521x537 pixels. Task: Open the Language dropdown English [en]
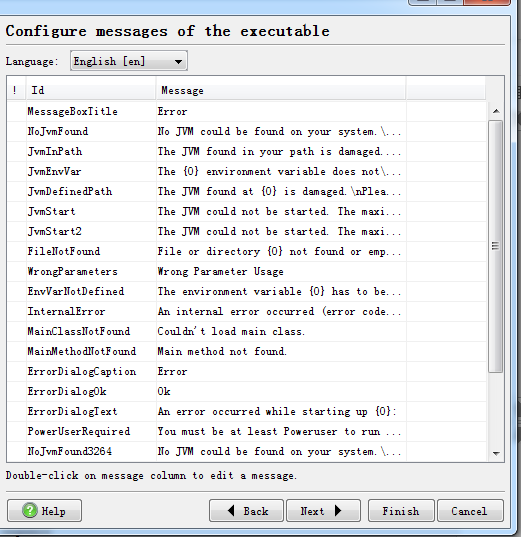pos(129,61)
